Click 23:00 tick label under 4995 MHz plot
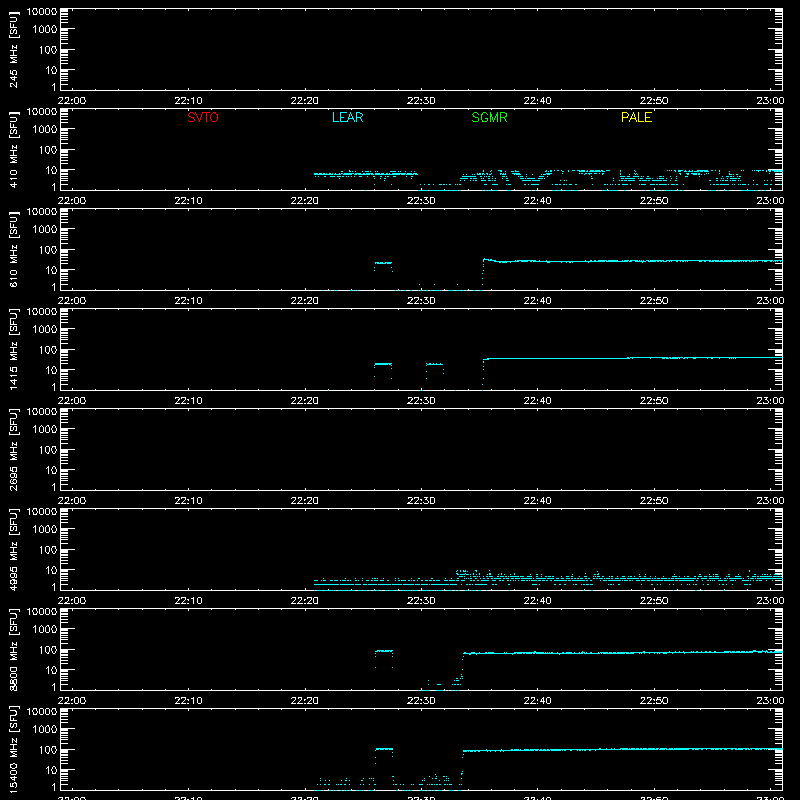Image resolution: width=800 pixels, height=800 pixels. click(770, 601)
